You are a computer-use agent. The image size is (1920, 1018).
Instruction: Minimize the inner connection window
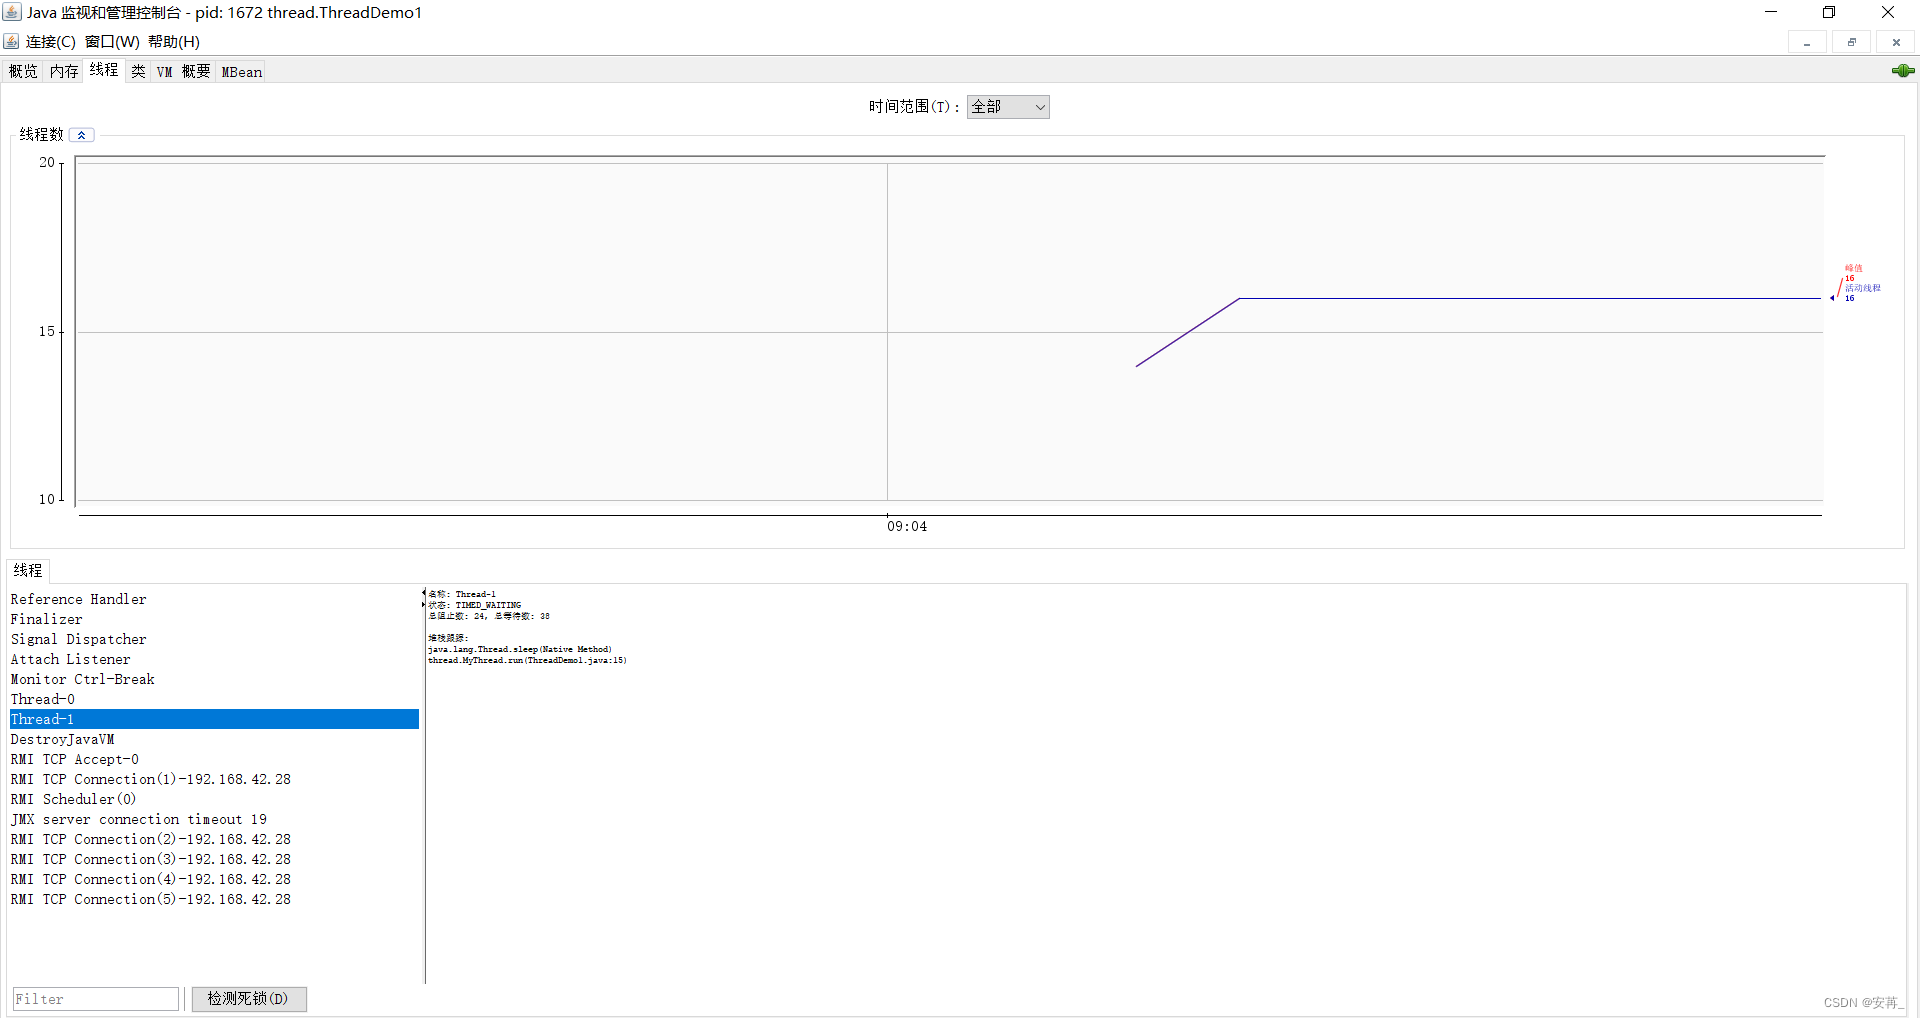[1807, 42]
